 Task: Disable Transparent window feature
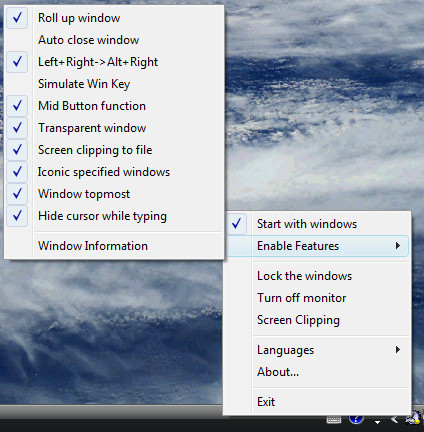[x=114, y=128]
